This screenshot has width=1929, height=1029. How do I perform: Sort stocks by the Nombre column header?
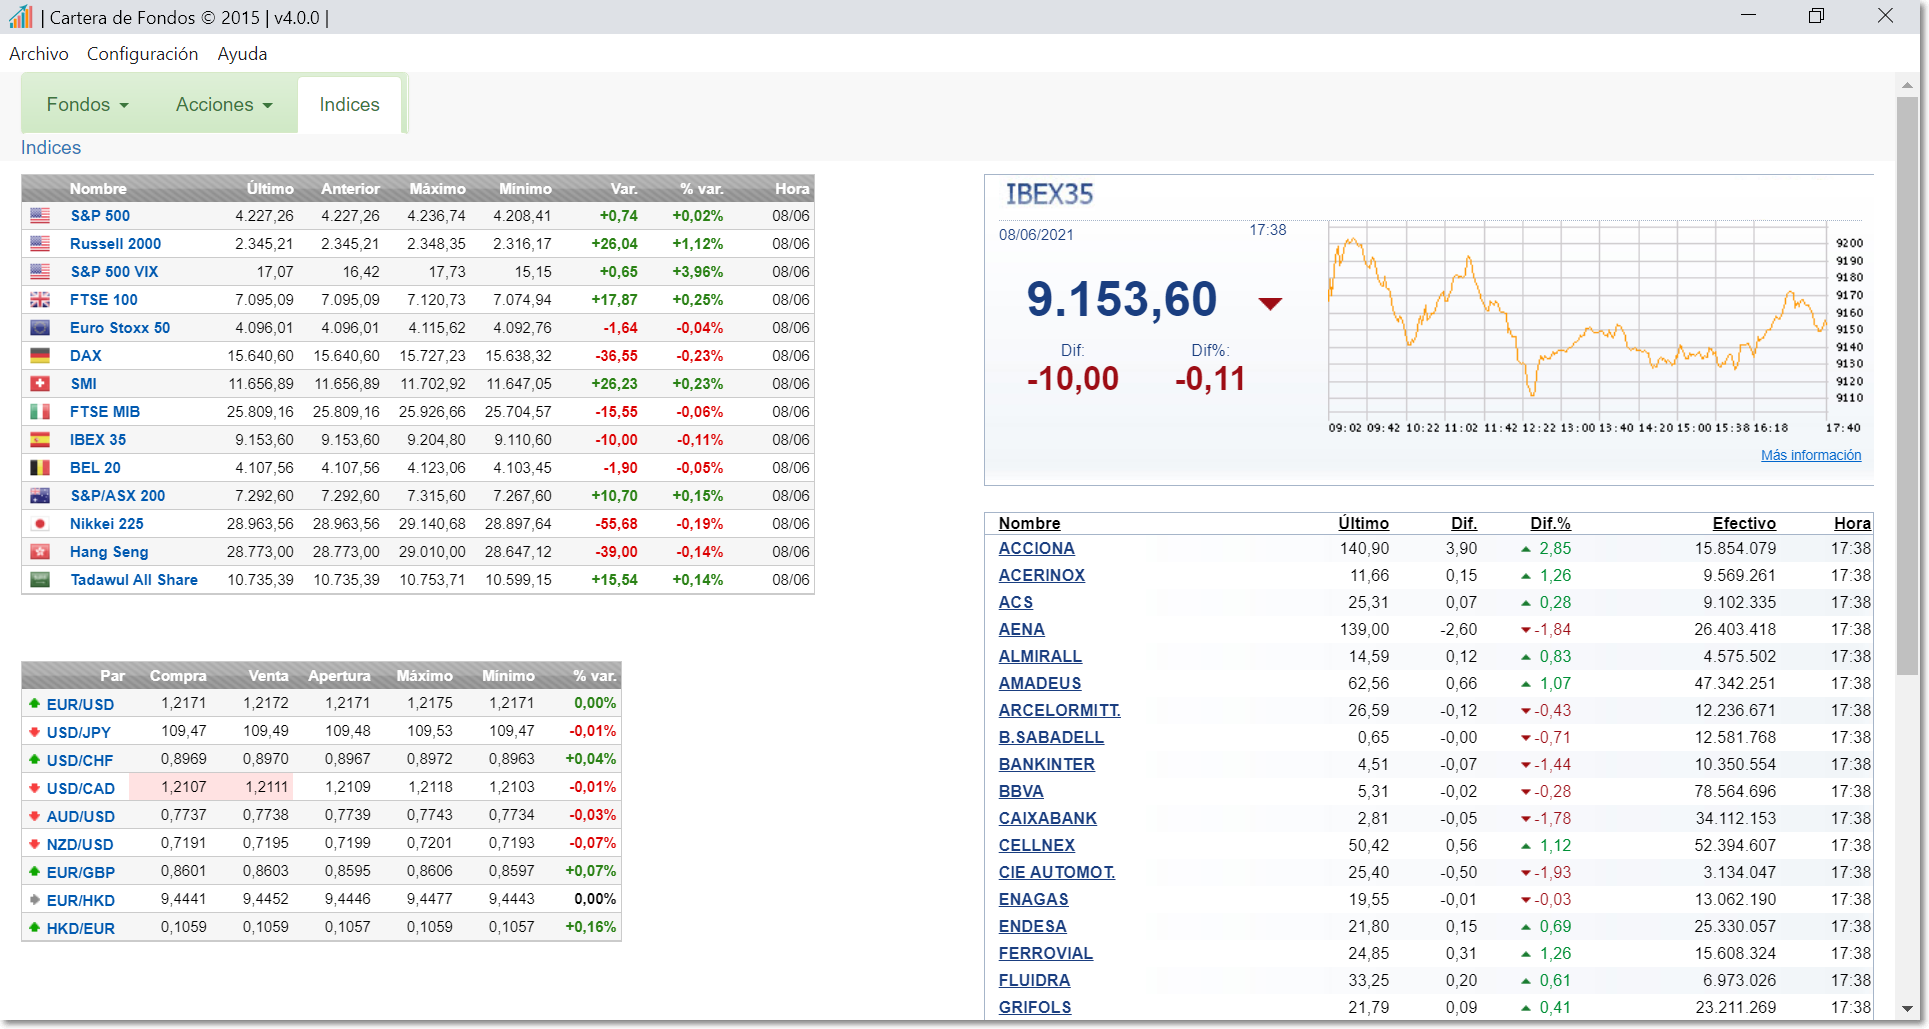tap(1029, 523)
